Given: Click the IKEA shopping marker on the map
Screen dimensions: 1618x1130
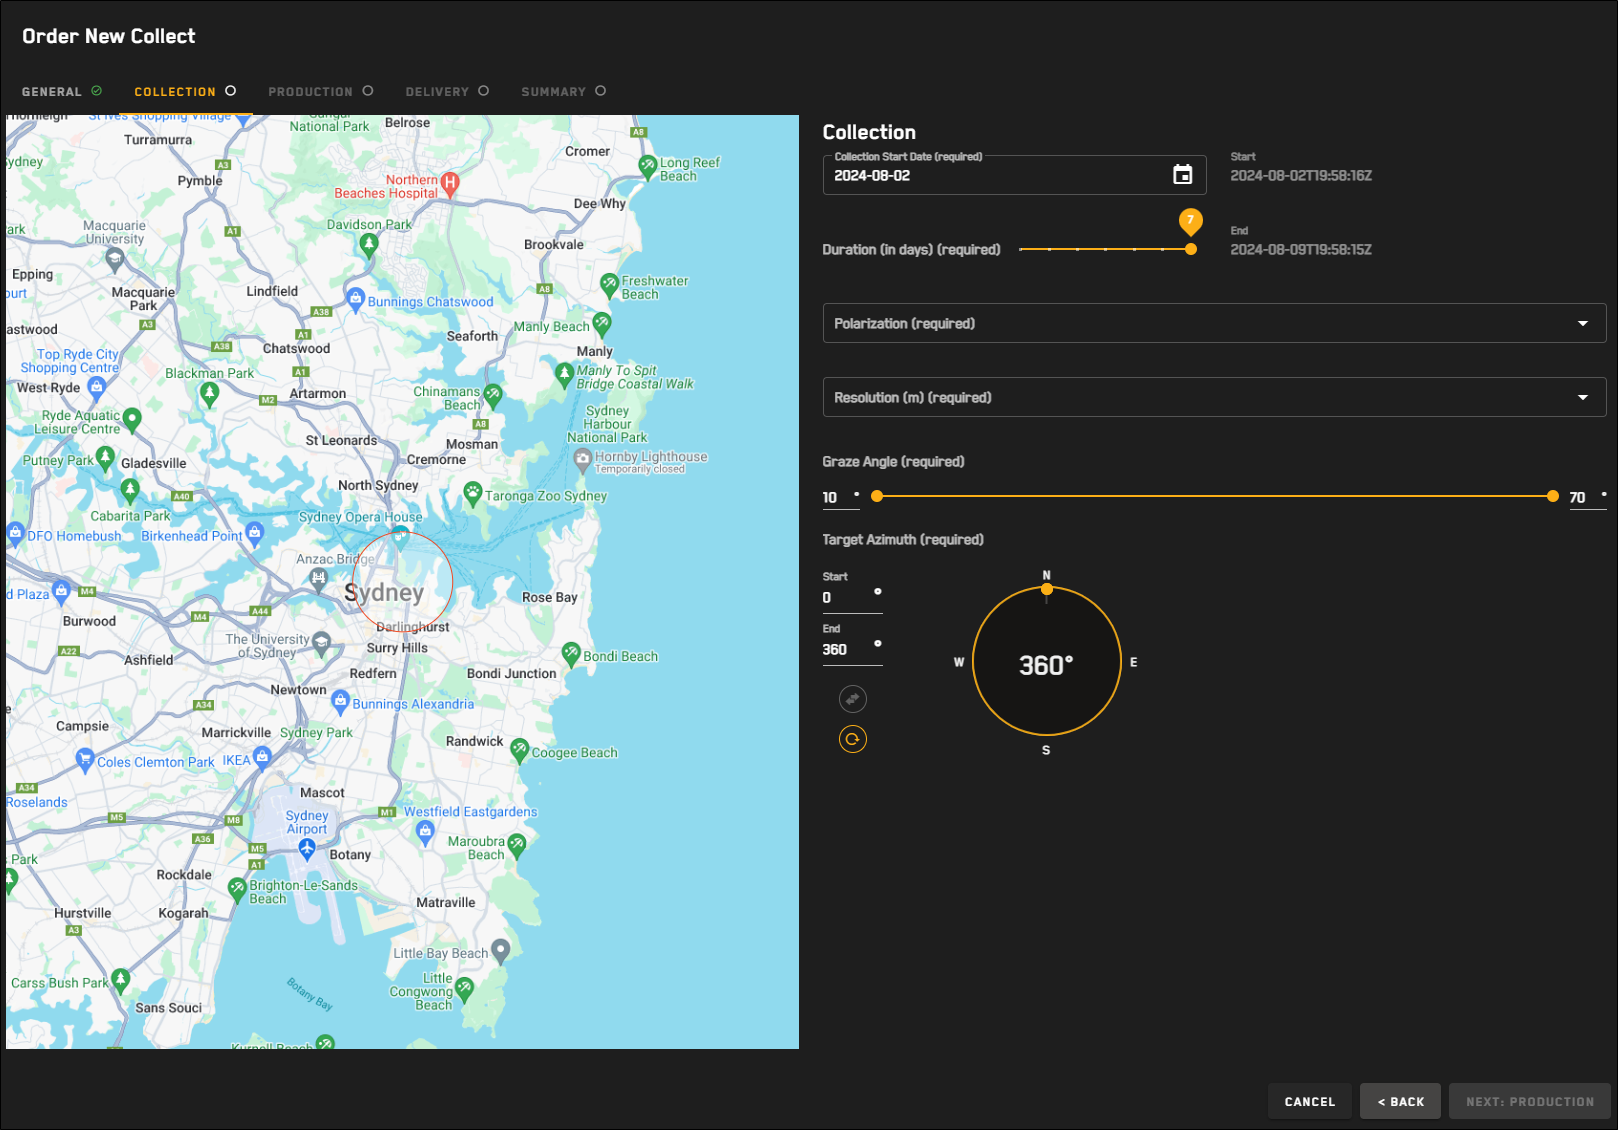Looking at the screenshot, I should 263,757.
